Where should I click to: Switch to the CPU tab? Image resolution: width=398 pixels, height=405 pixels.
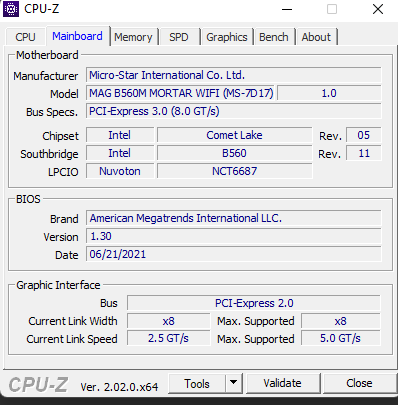click(25, 37)
